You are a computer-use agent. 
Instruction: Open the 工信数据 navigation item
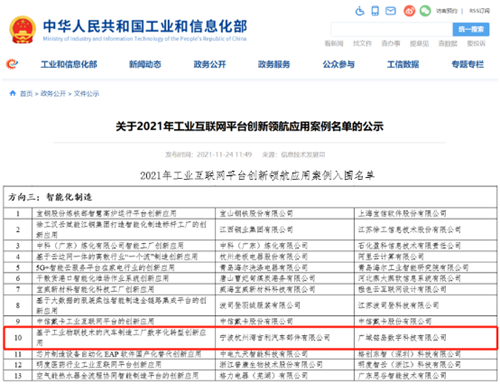(403, 64)
